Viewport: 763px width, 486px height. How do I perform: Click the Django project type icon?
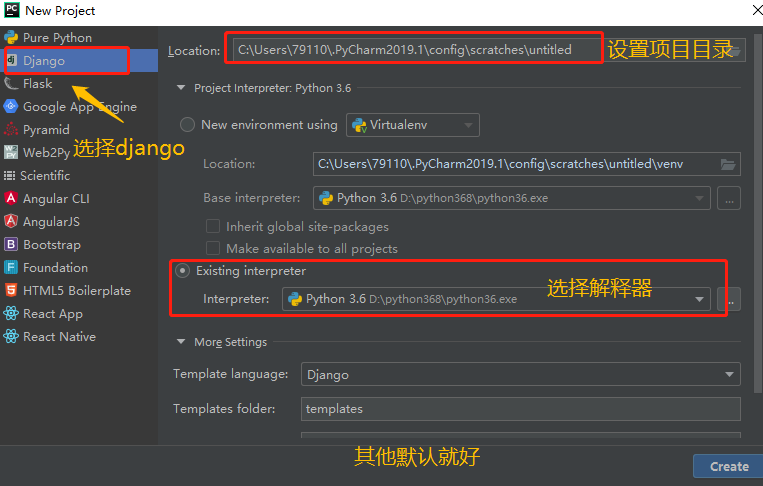click(12, 60)
